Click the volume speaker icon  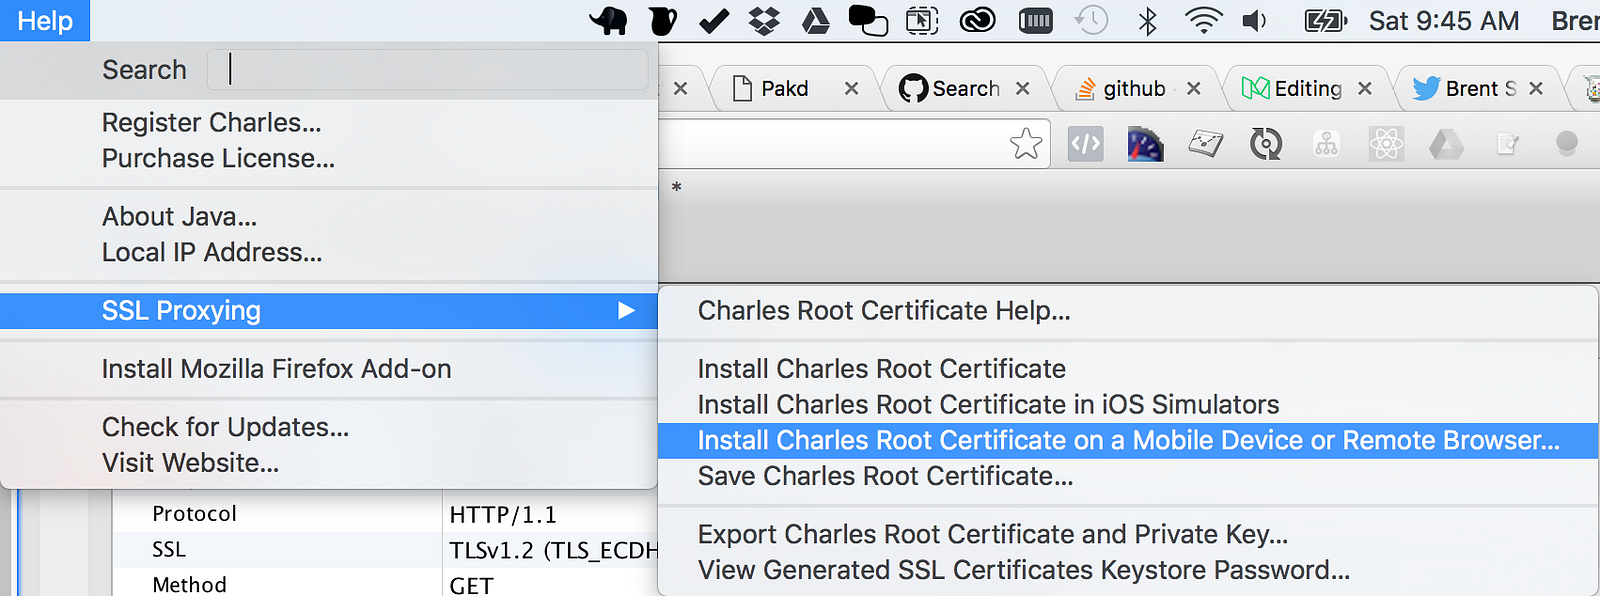pos(1255,21)
